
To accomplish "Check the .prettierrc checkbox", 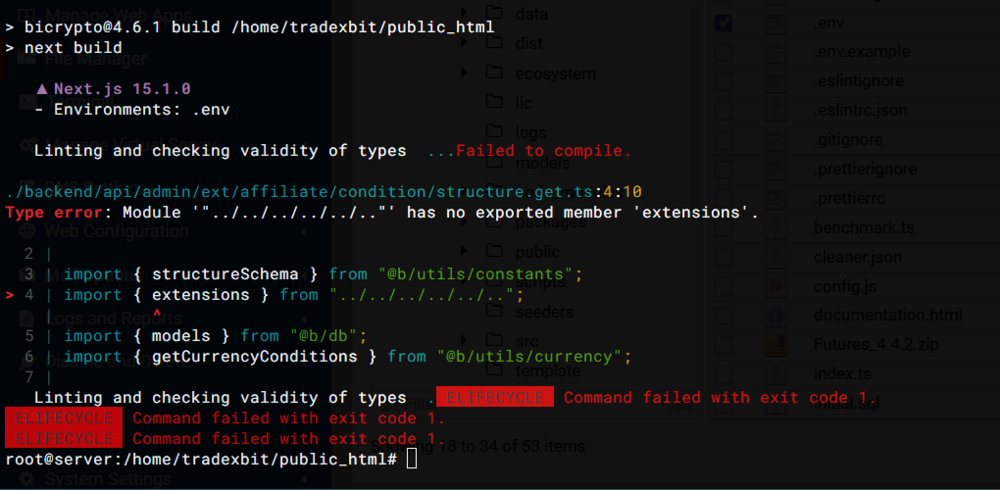I will click(x=723, y=198).
